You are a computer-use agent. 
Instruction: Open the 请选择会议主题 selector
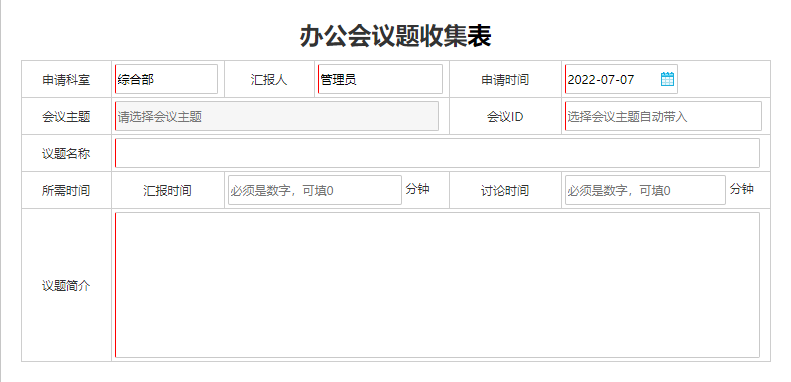pos(277,116)
